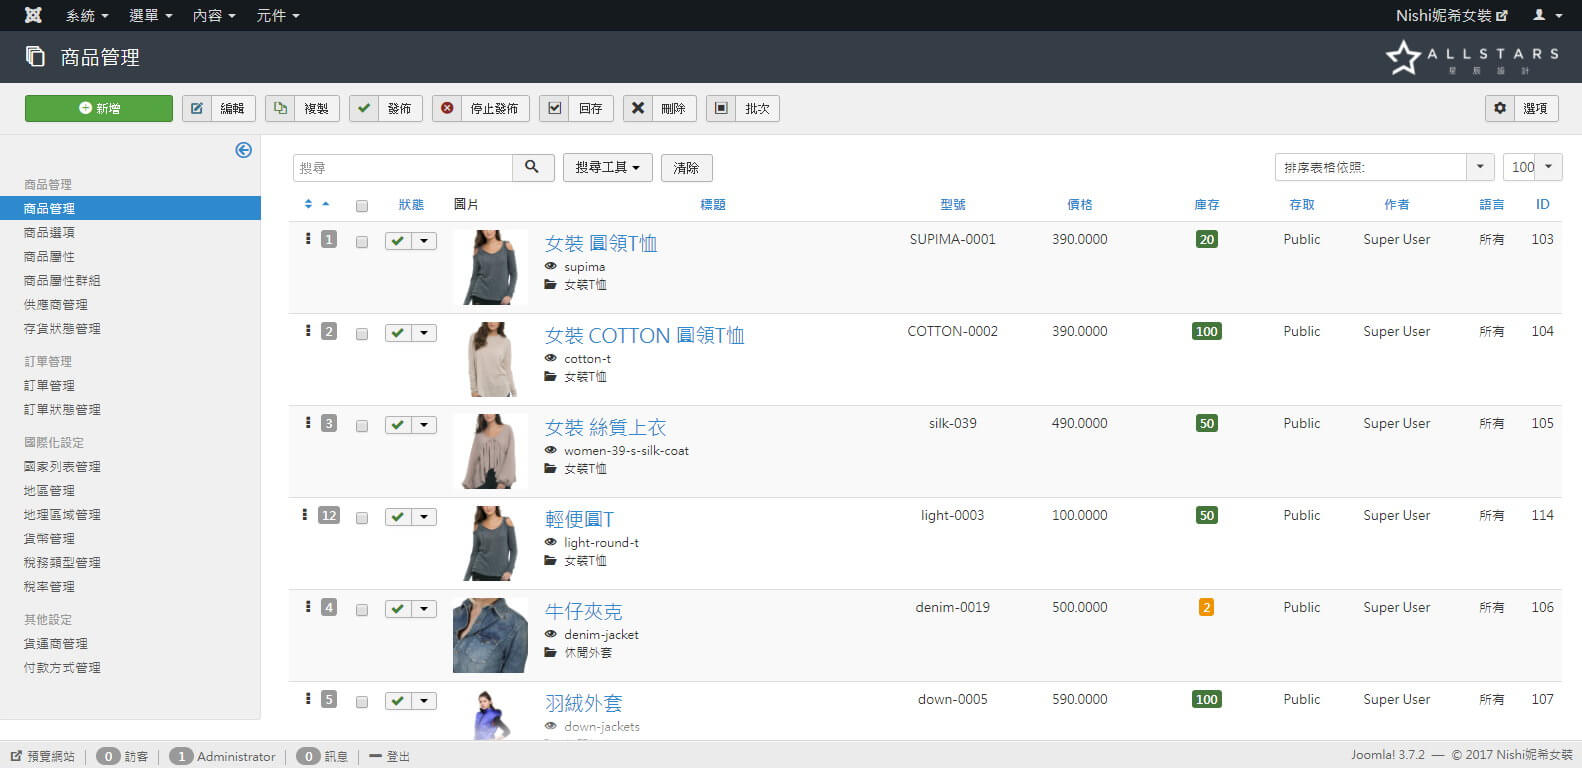Expand the 搜尋工具 search tools dropdown
1582x768 pixels.
tap(607, 167)
